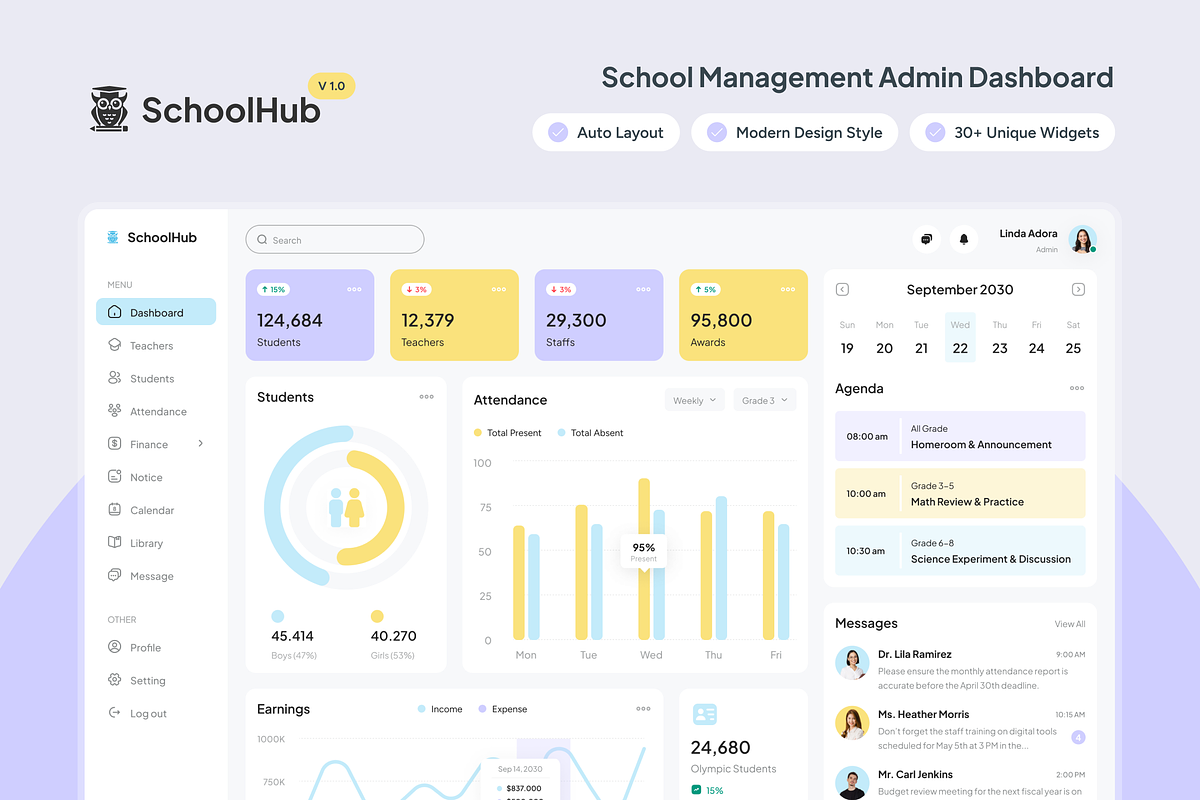Open the Weekly period dropdown

[x=695, y=400]
